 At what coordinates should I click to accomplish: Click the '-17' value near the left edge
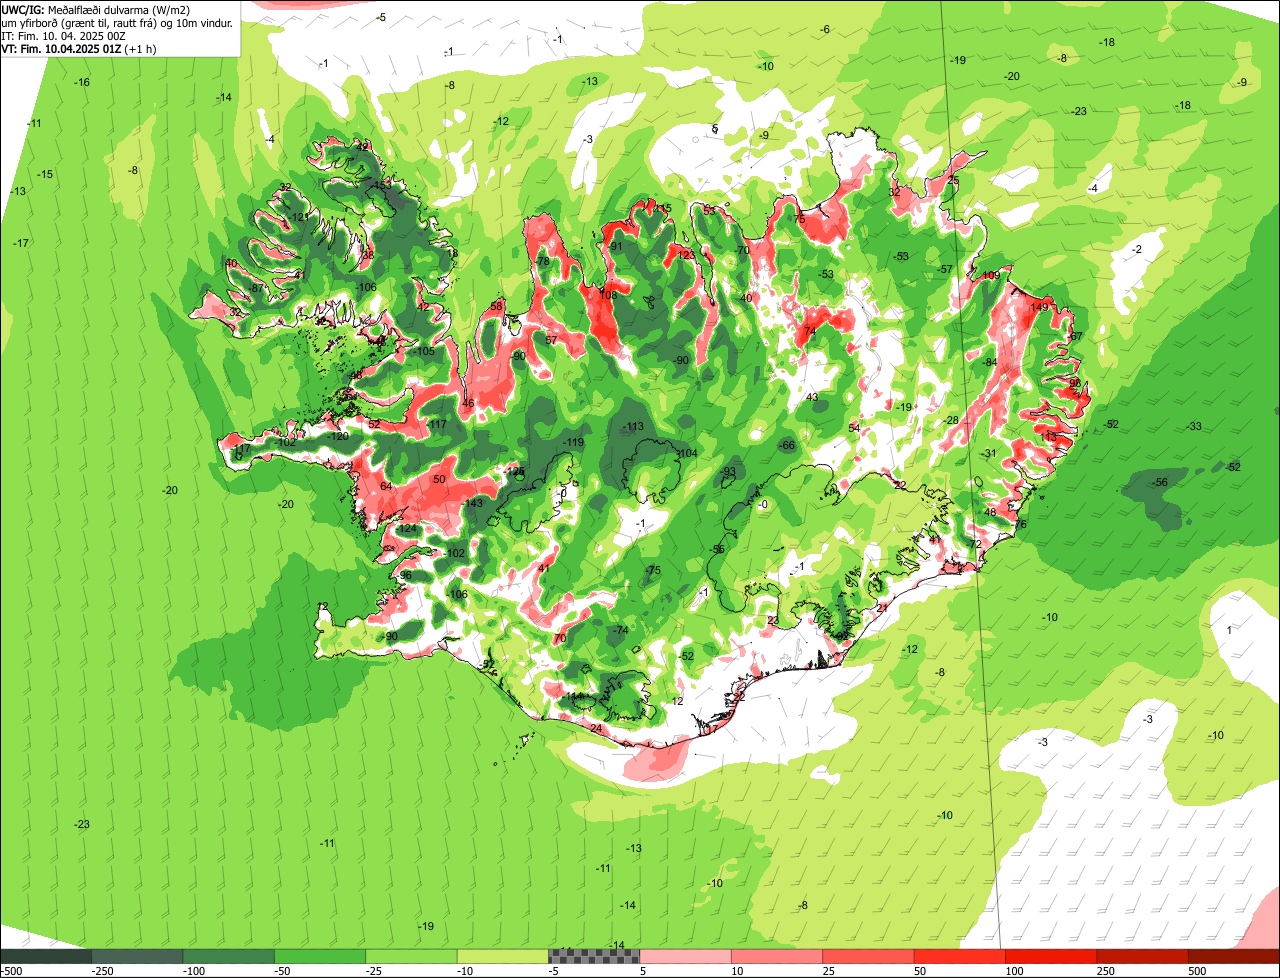(21, 243)
